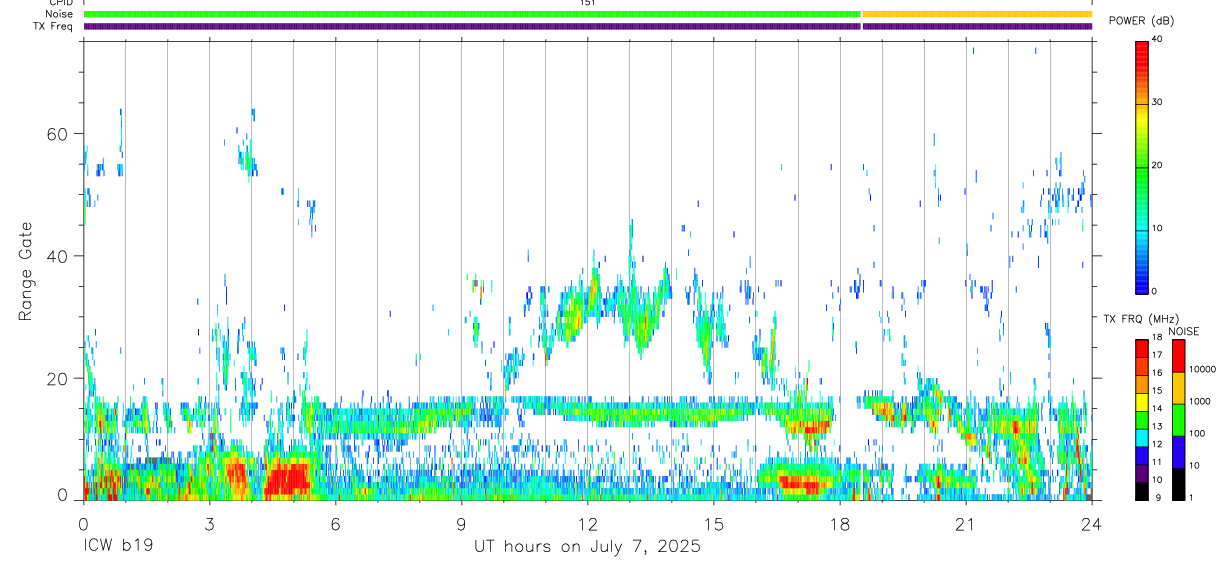
Task: Click the TX FRQ (MHz) color bar
Action: (1141, 420)
